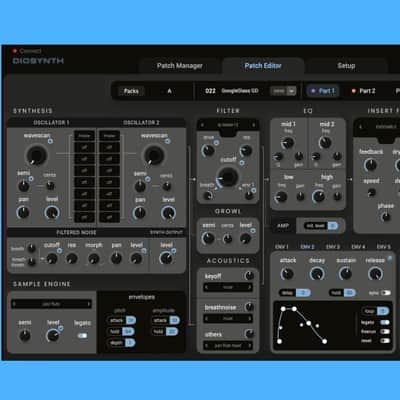The image size is (400, 400).
Task: Click Filtered Noise level modulation icon
Action: click(x=144, y=251)
